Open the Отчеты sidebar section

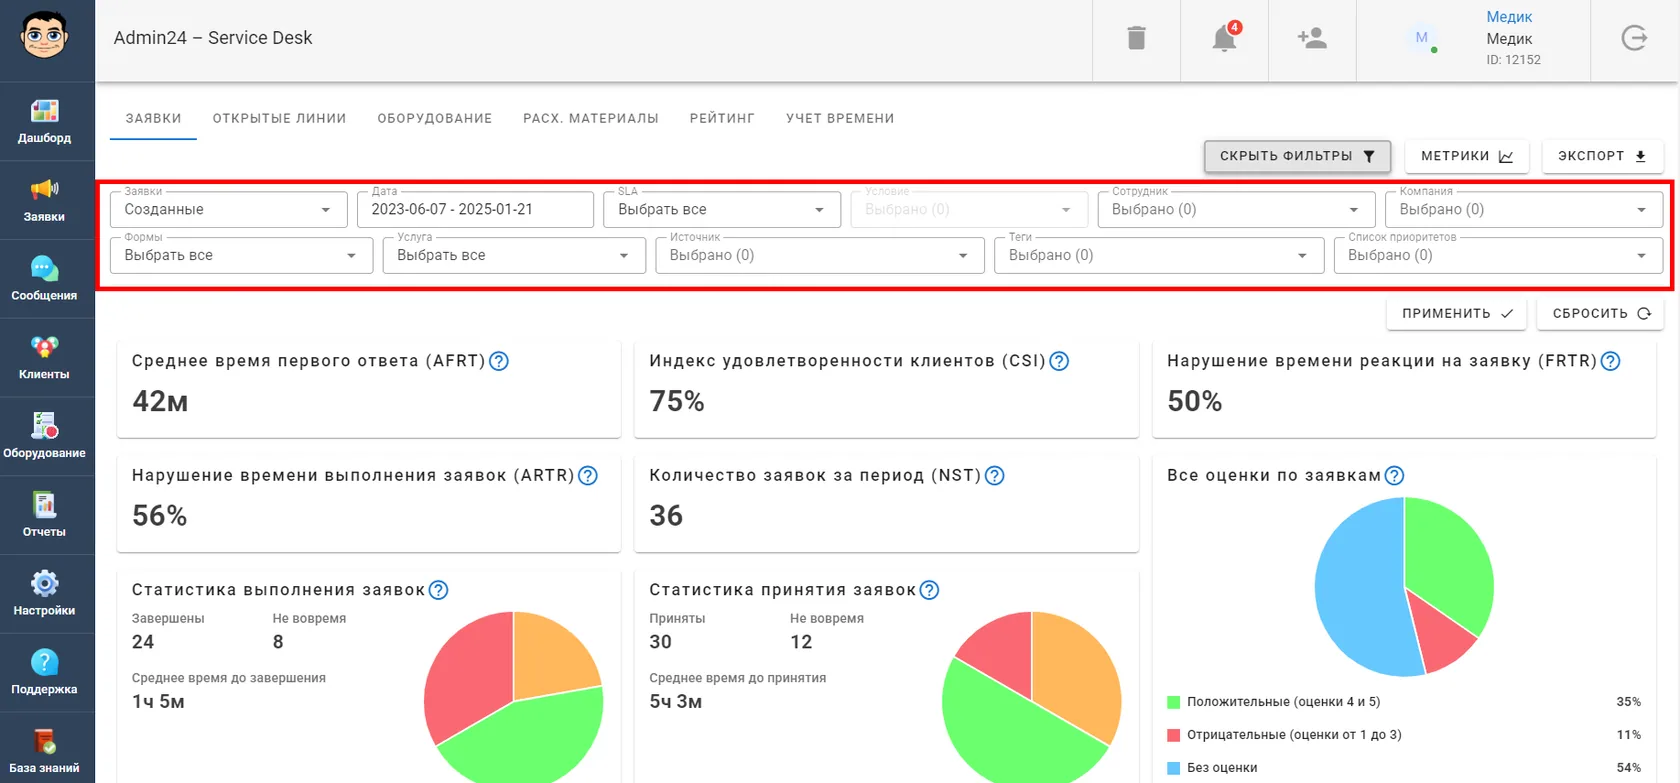pyautogui.click(x=46, y=515)
